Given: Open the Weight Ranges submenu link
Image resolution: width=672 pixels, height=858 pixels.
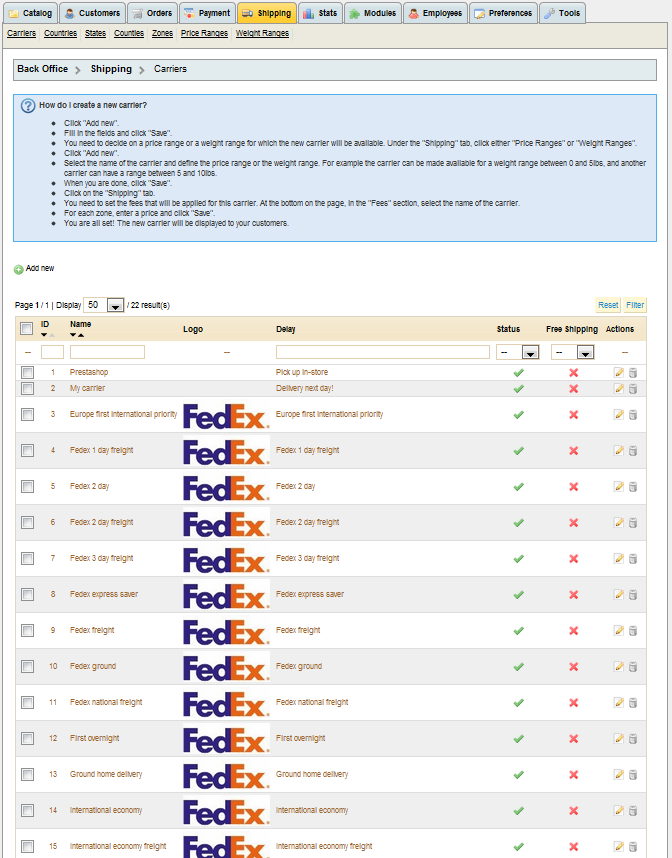Looking at the screenshot, I should [262, 33].
